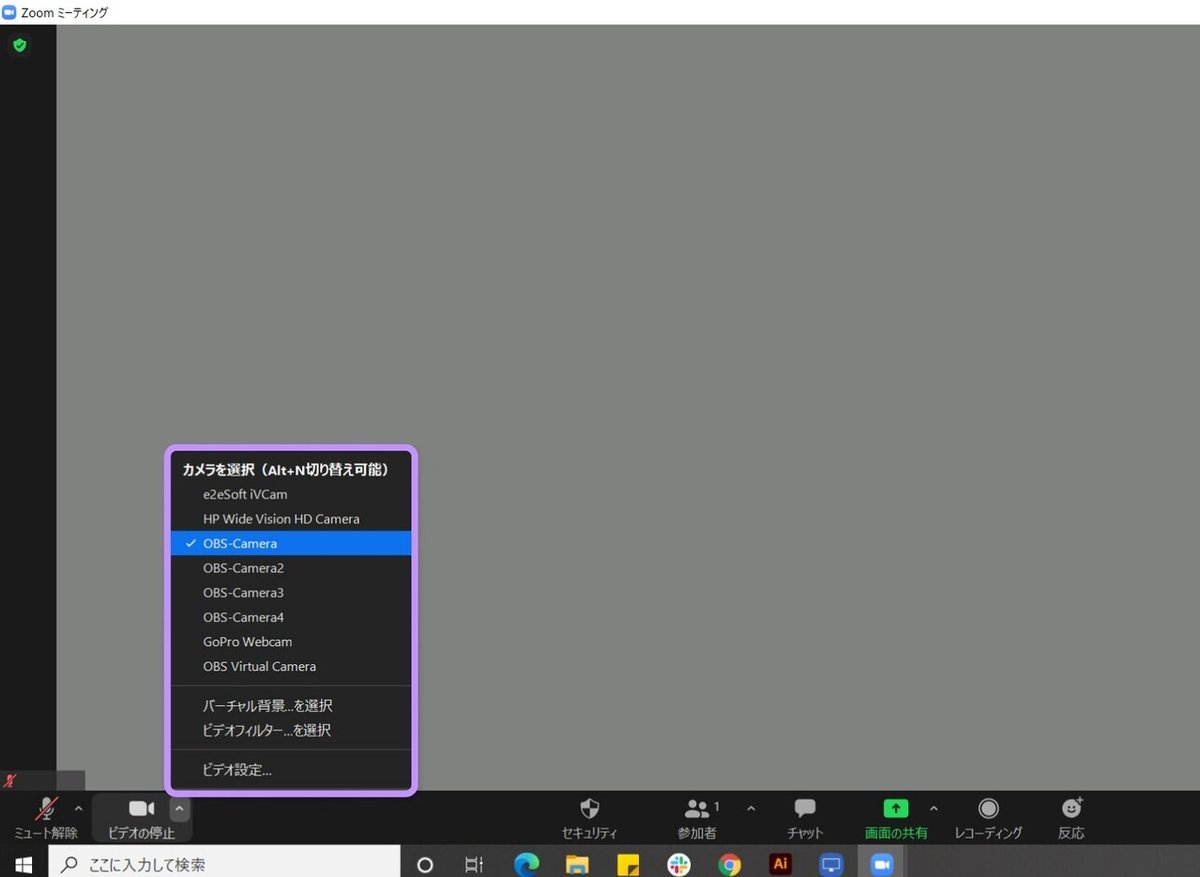The width and height of the screenshot is (1200, 877).
Task: Open the Chat bubble icon
Action: pos(805,808)
